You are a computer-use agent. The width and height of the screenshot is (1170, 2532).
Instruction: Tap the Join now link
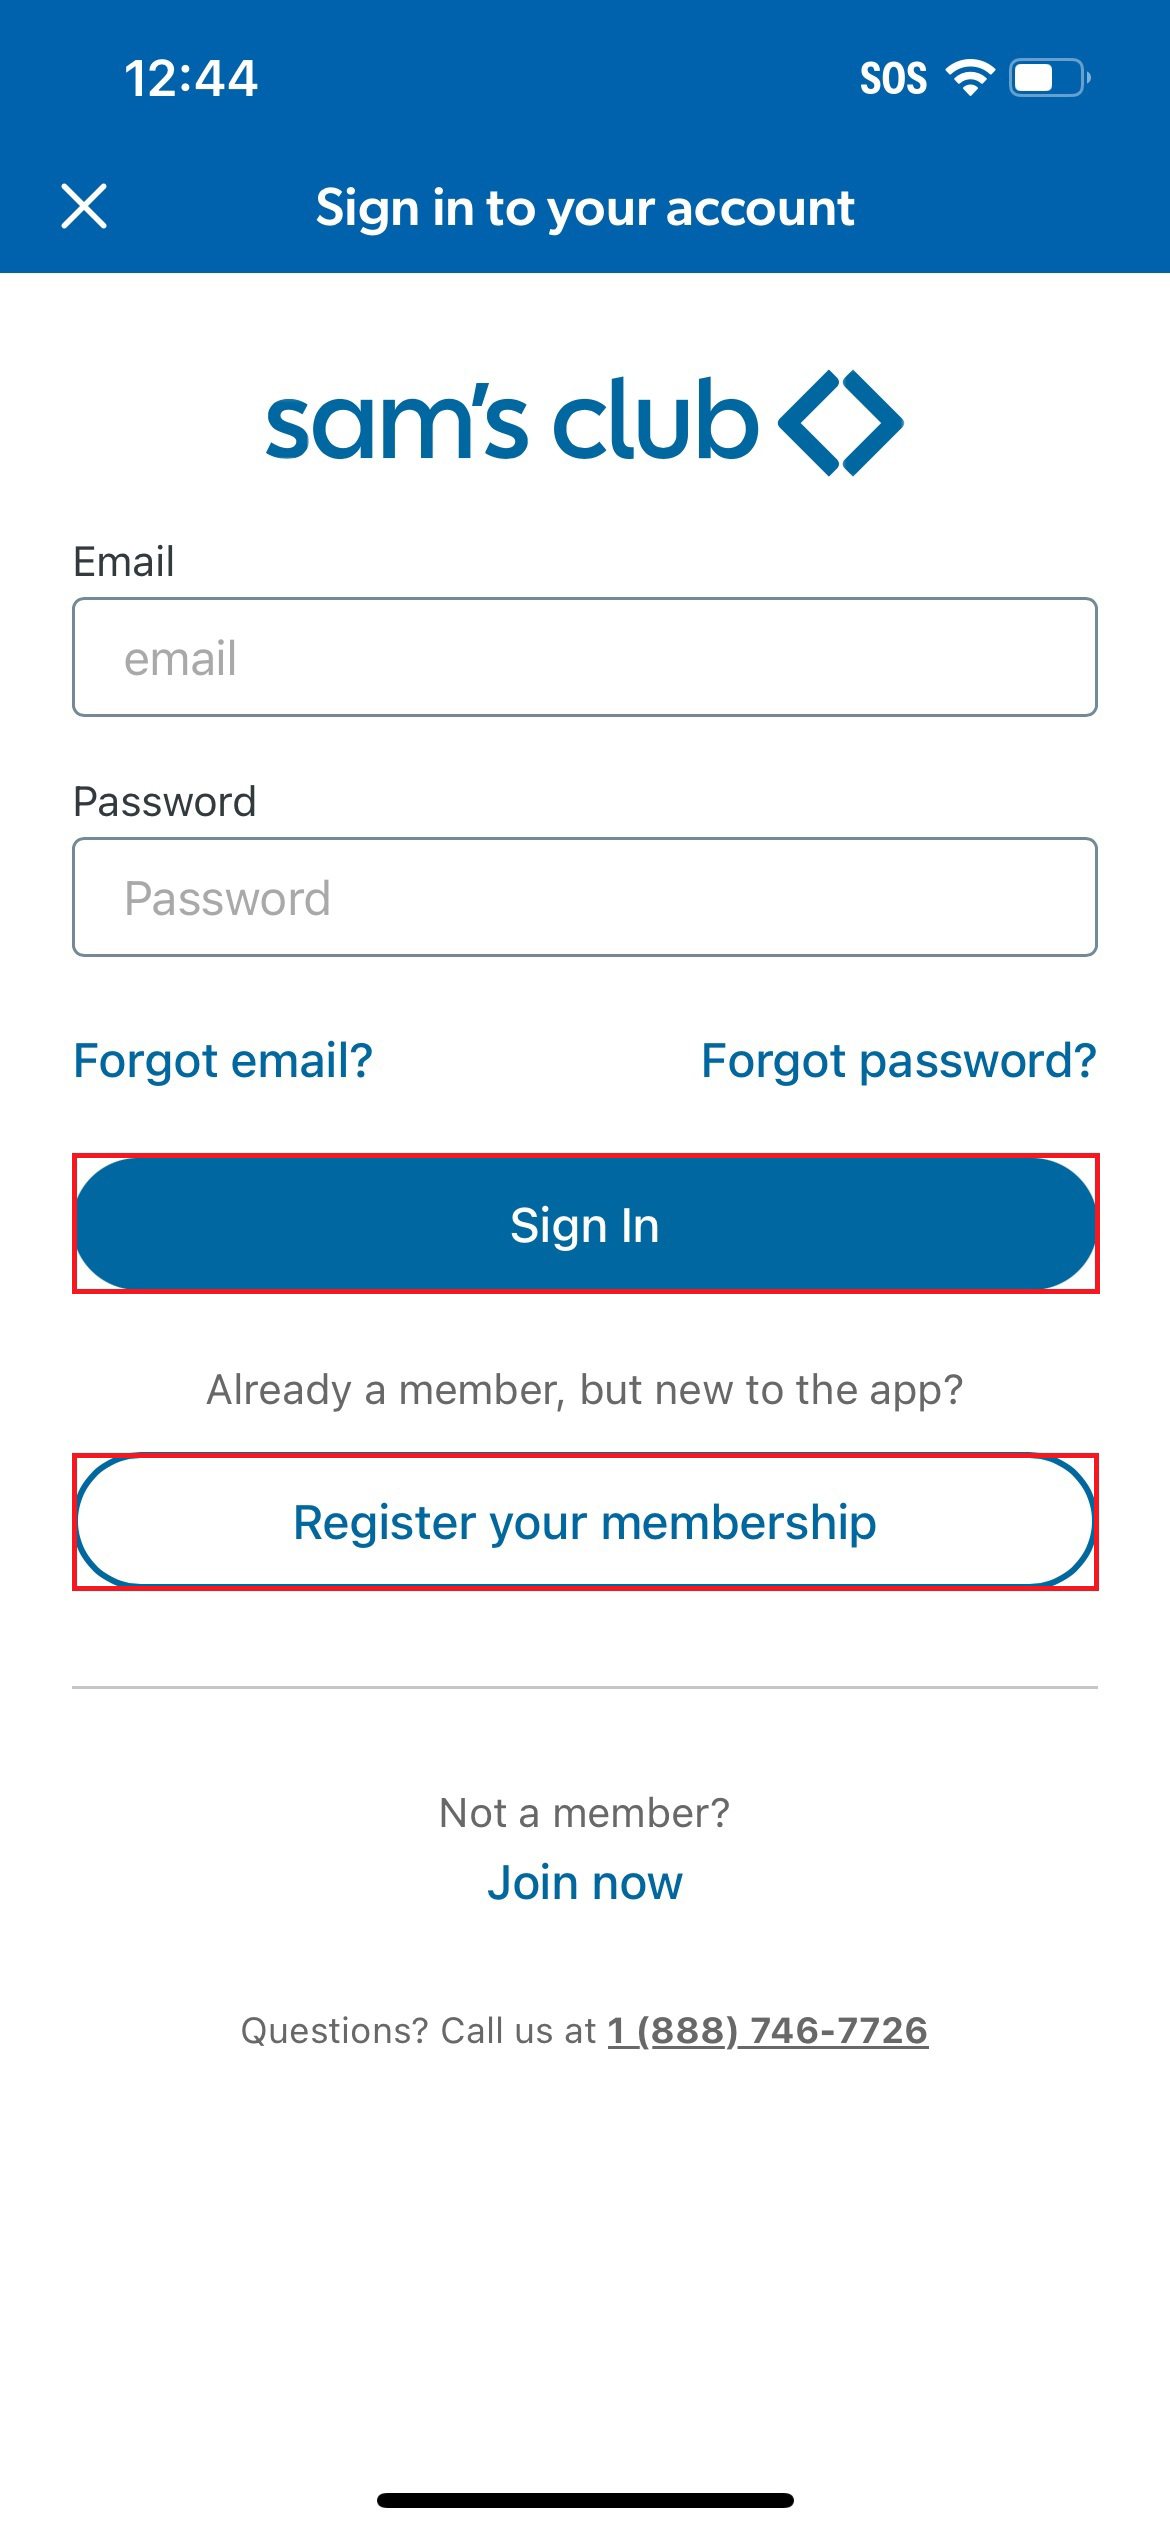point(585,1882)
